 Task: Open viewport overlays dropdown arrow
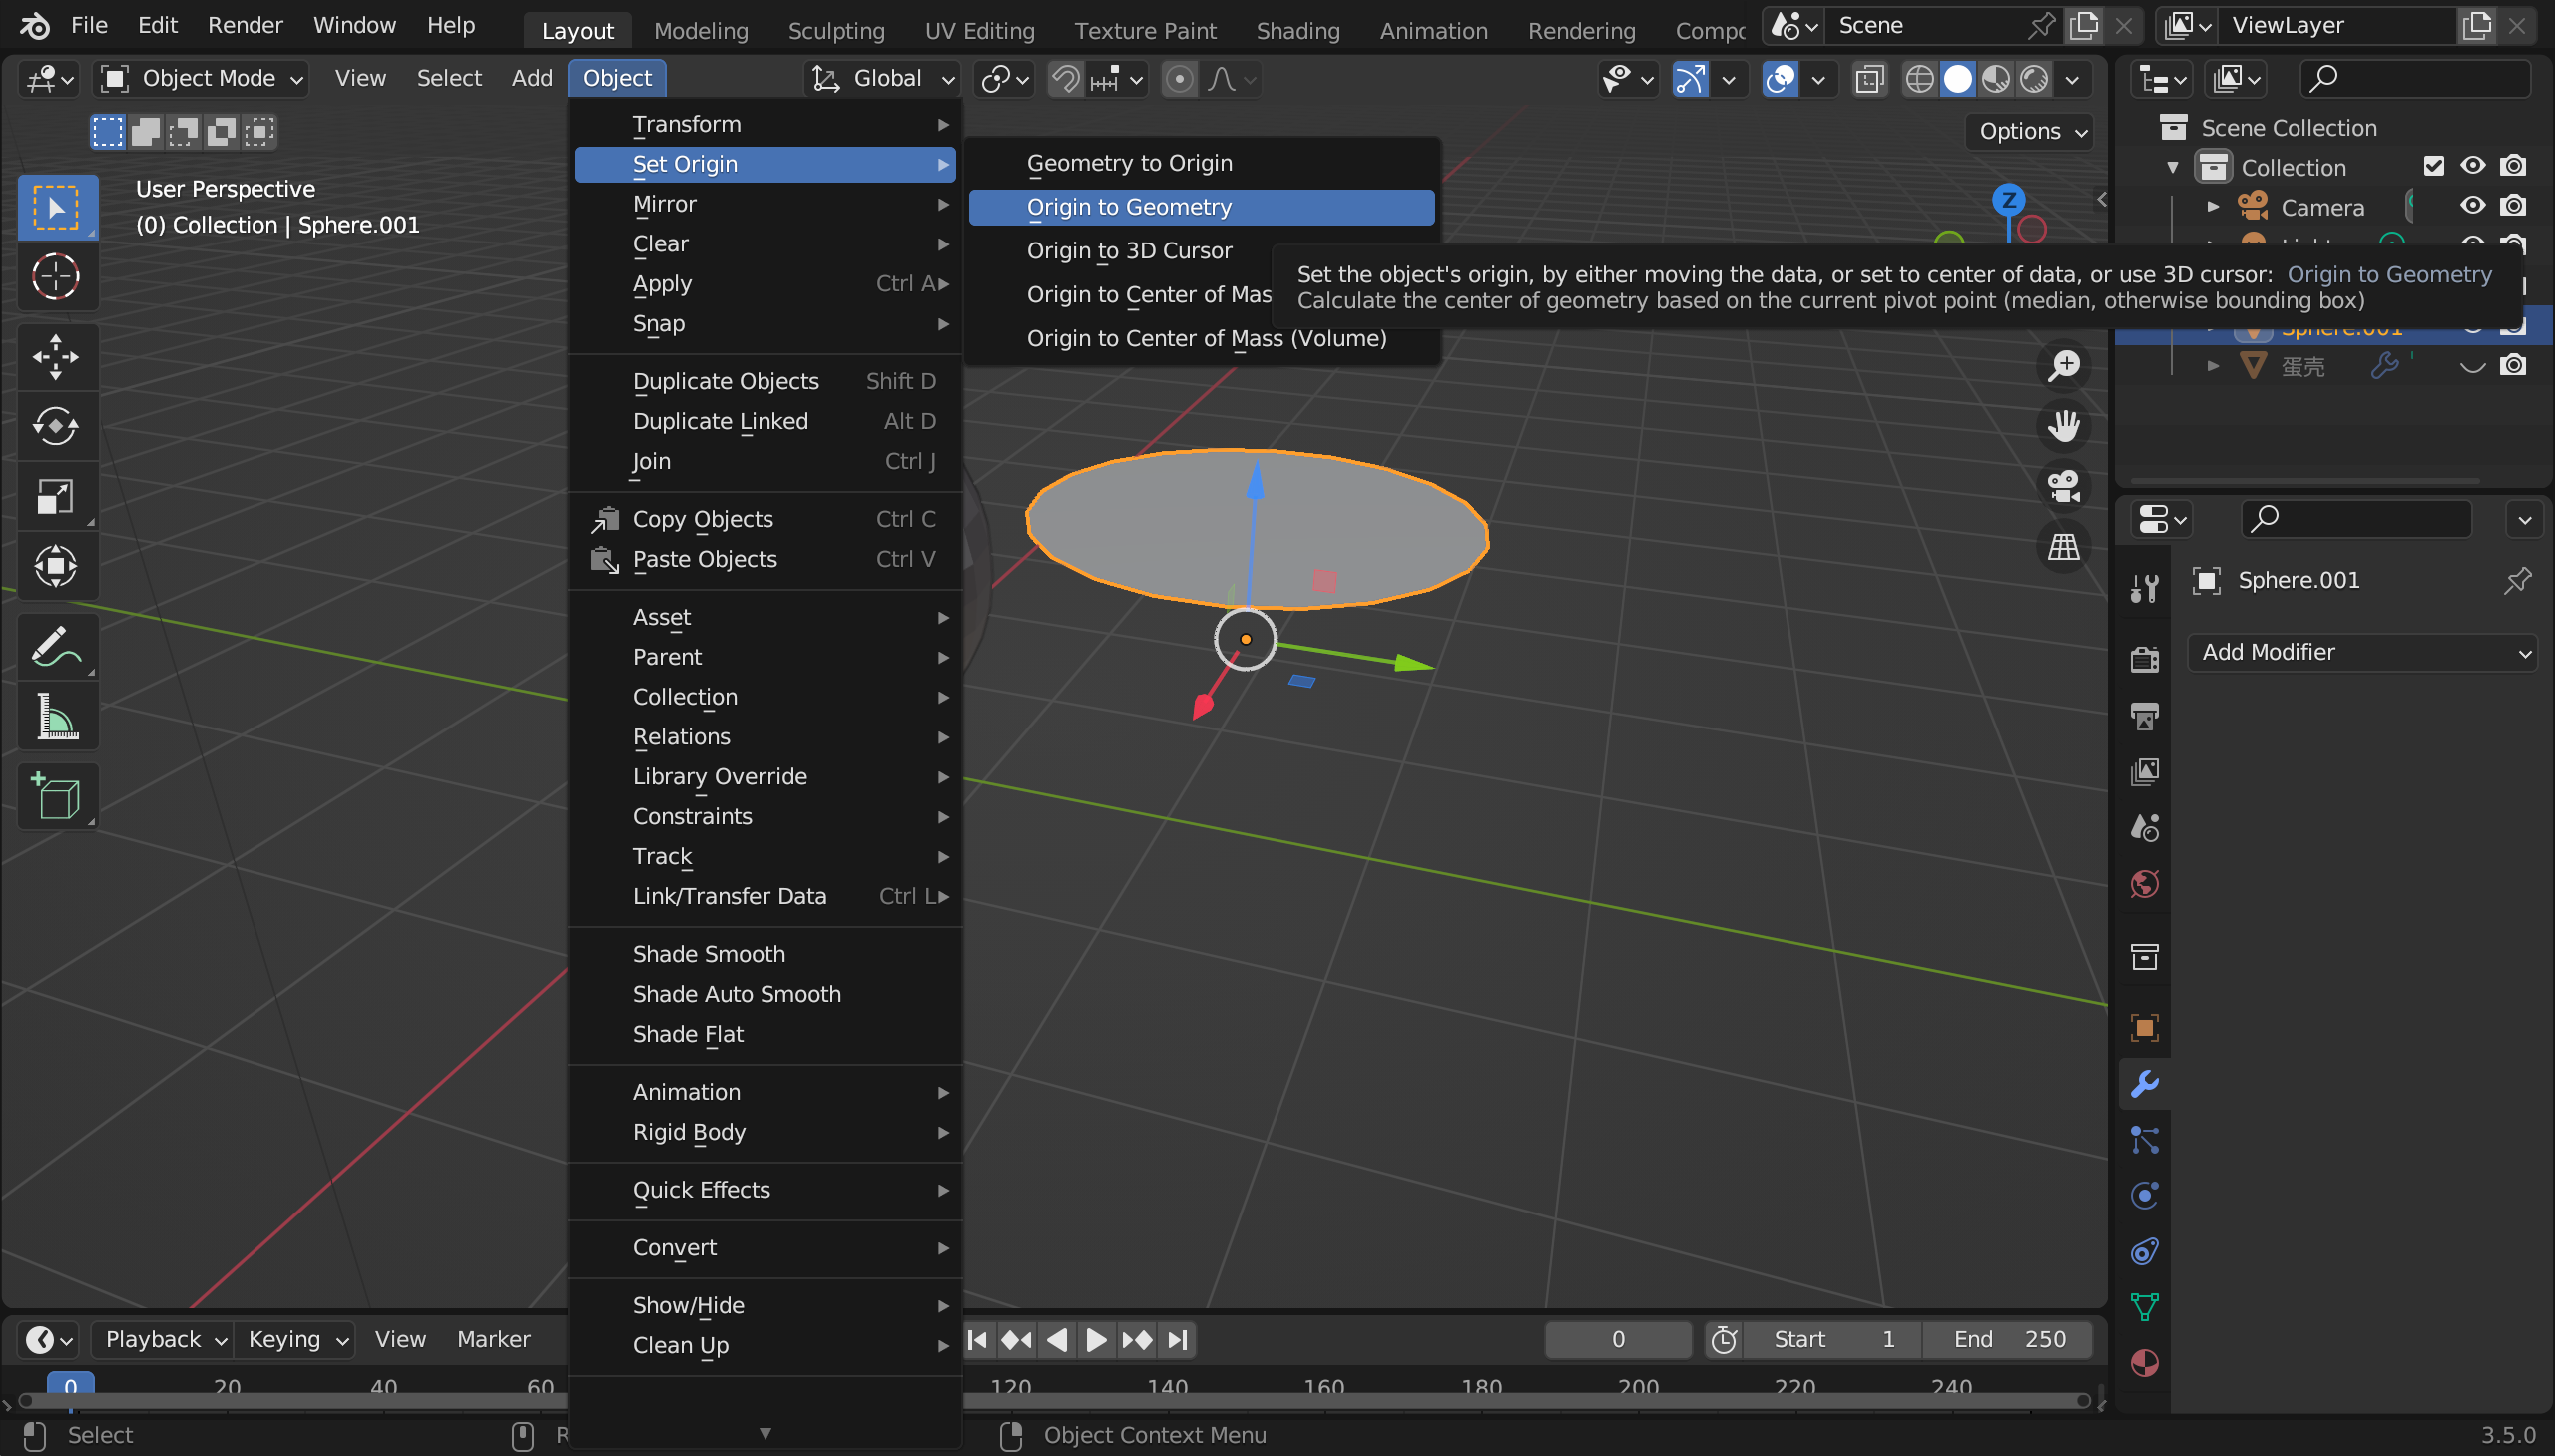[1819, 78]
